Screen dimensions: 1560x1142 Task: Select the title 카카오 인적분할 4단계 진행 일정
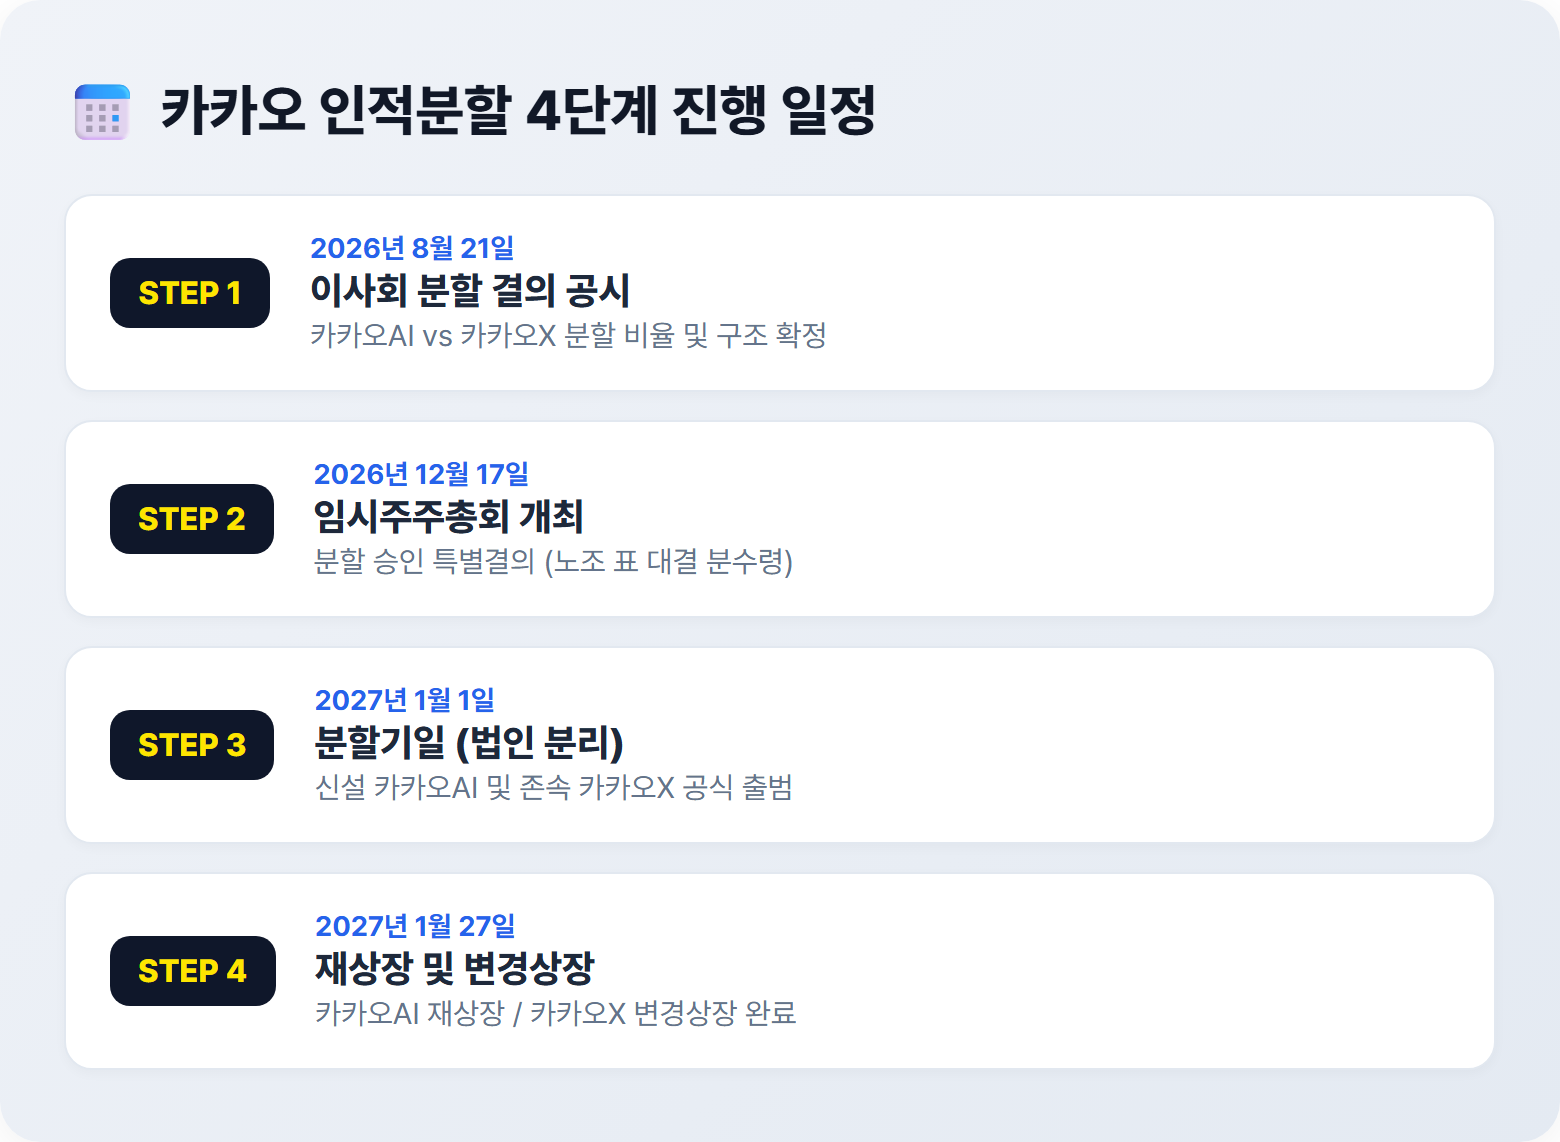click(x=518, y=111)
